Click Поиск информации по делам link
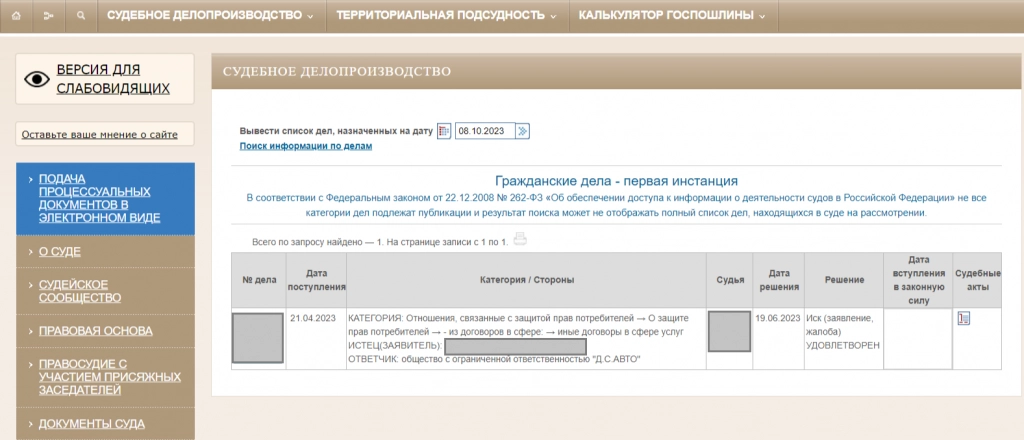 (306, 146)
